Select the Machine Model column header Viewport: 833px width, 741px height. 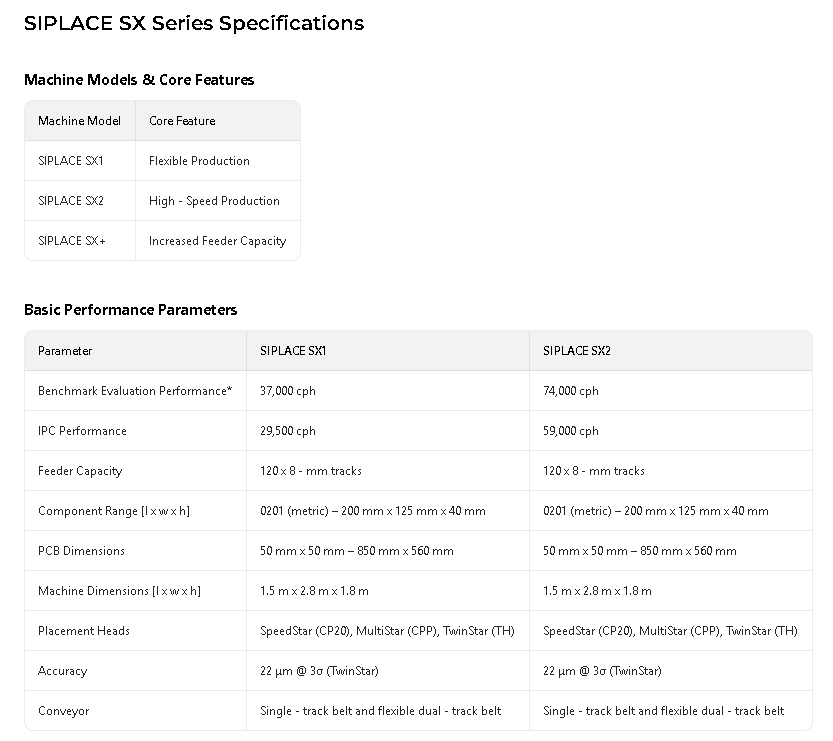pos(79,121)
